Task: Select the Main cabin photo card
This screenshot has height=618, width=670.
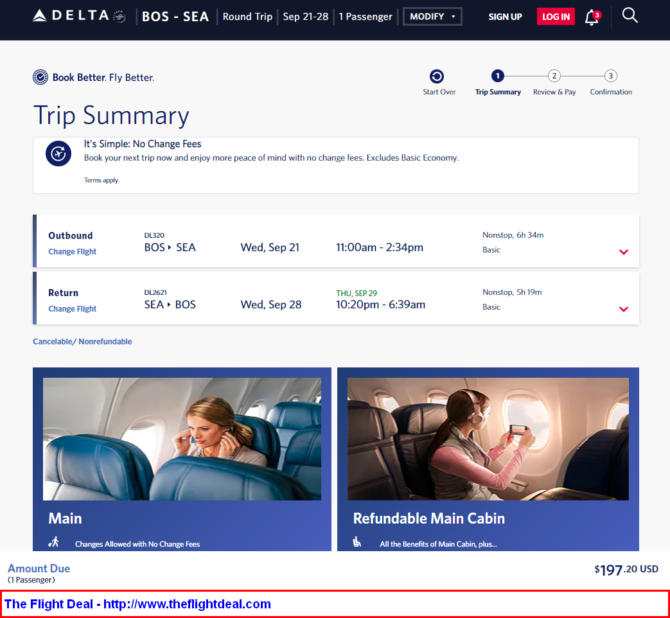Action: point(182,459)
